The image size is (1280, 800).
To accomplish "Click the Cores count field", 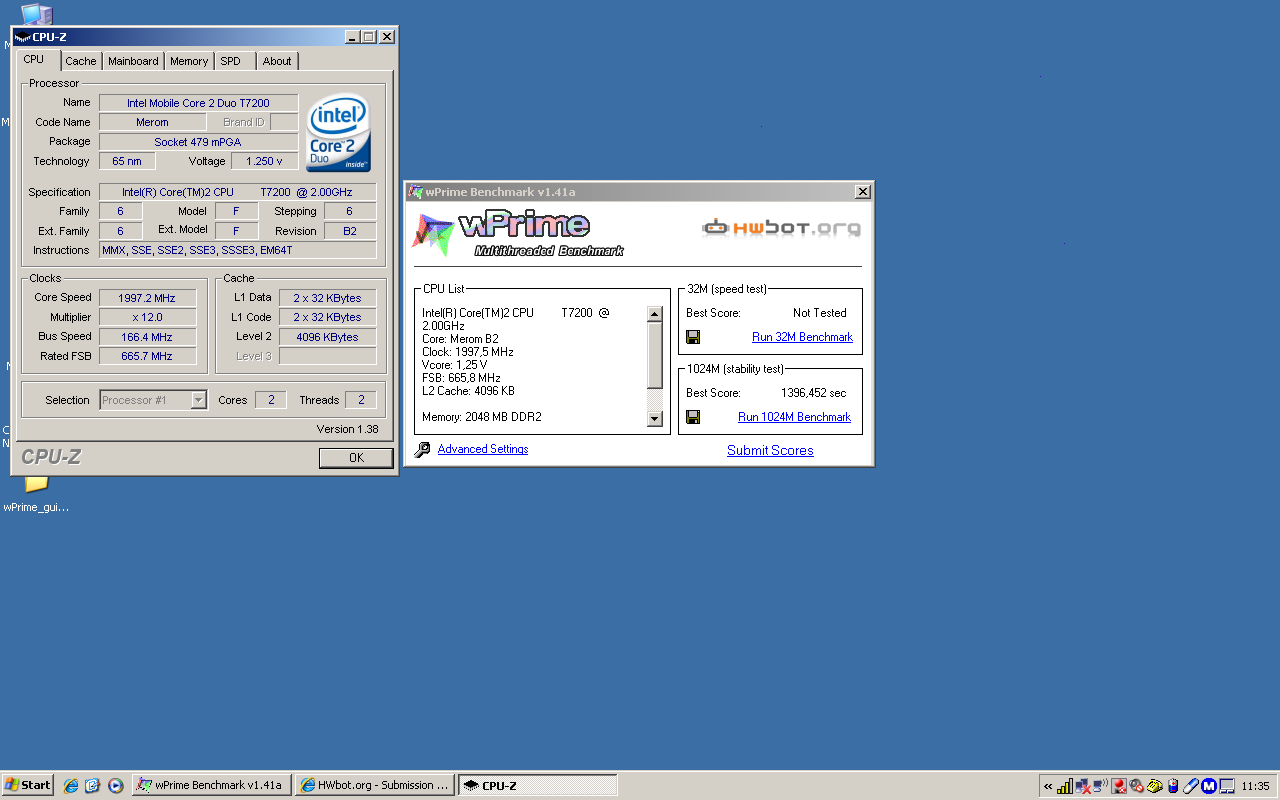I will (270, 400).
